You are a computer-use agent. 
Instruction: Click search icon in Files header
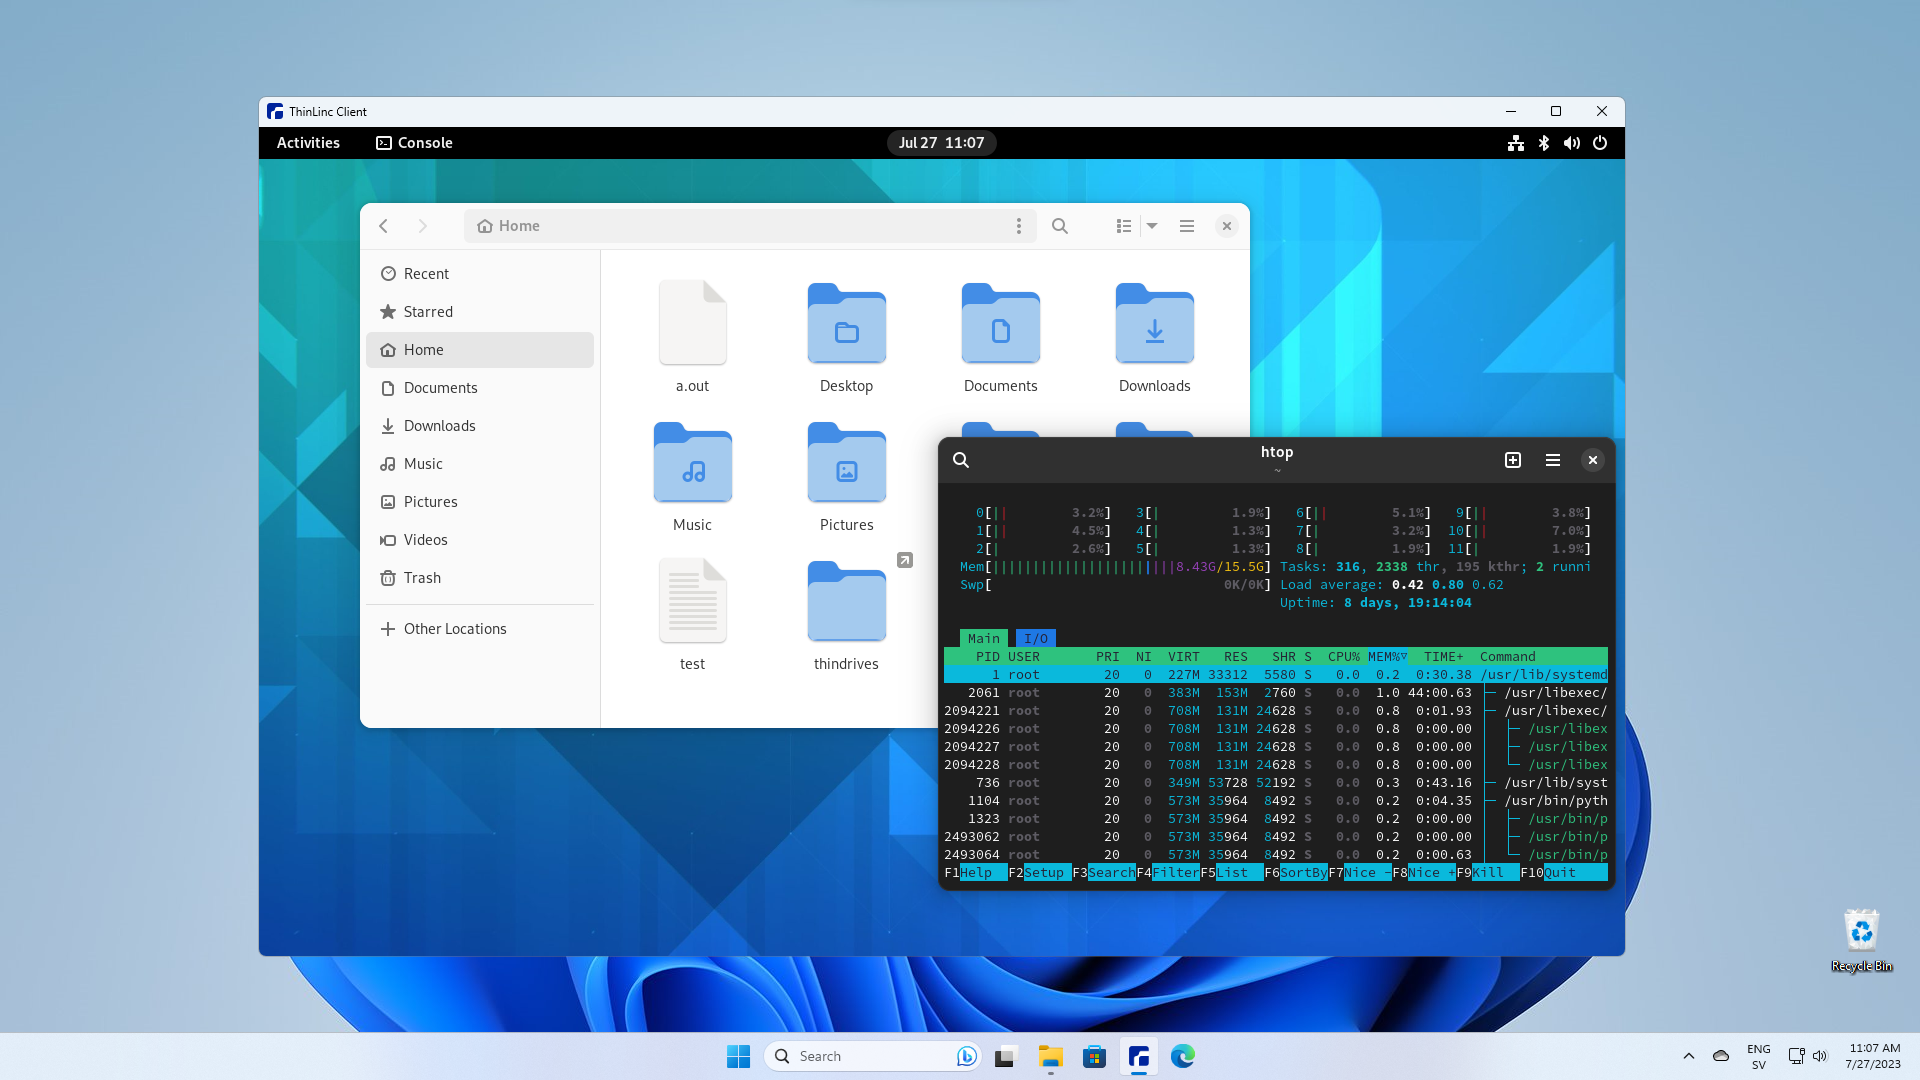coord(1060,226)
